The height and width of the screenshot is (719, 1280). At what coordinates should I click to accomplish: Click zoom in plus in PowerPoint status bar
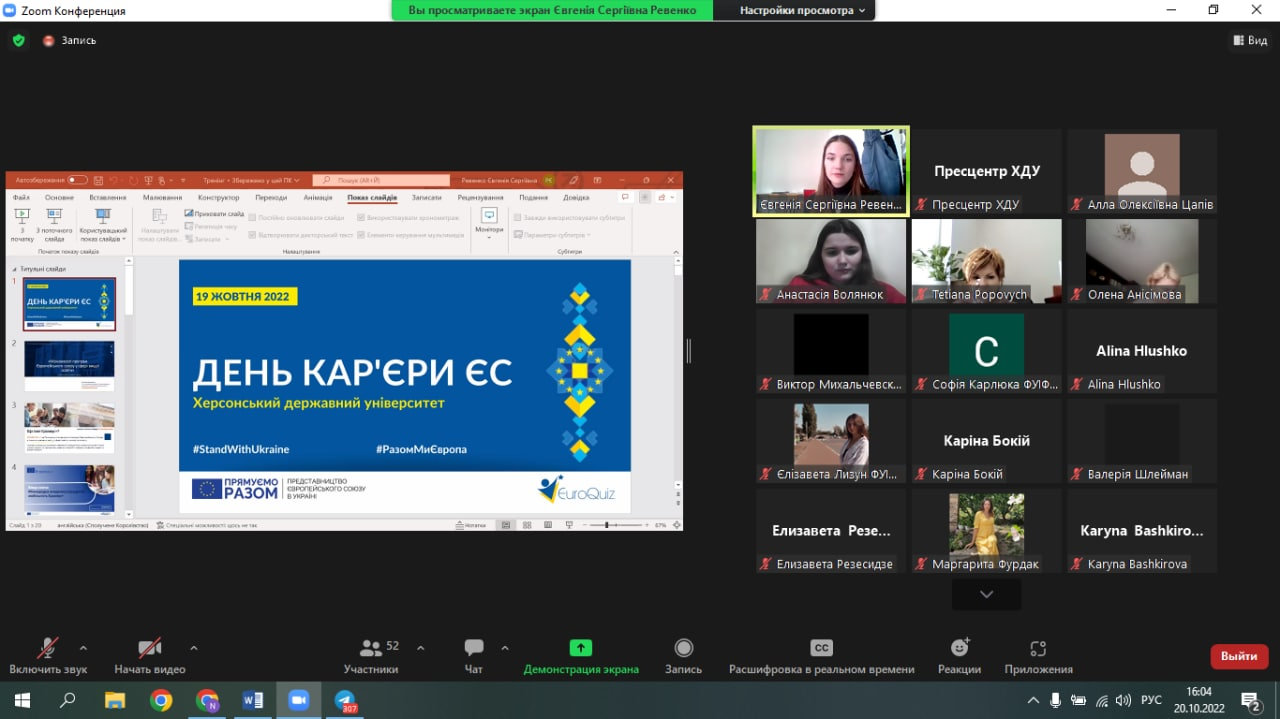(646, 525)
